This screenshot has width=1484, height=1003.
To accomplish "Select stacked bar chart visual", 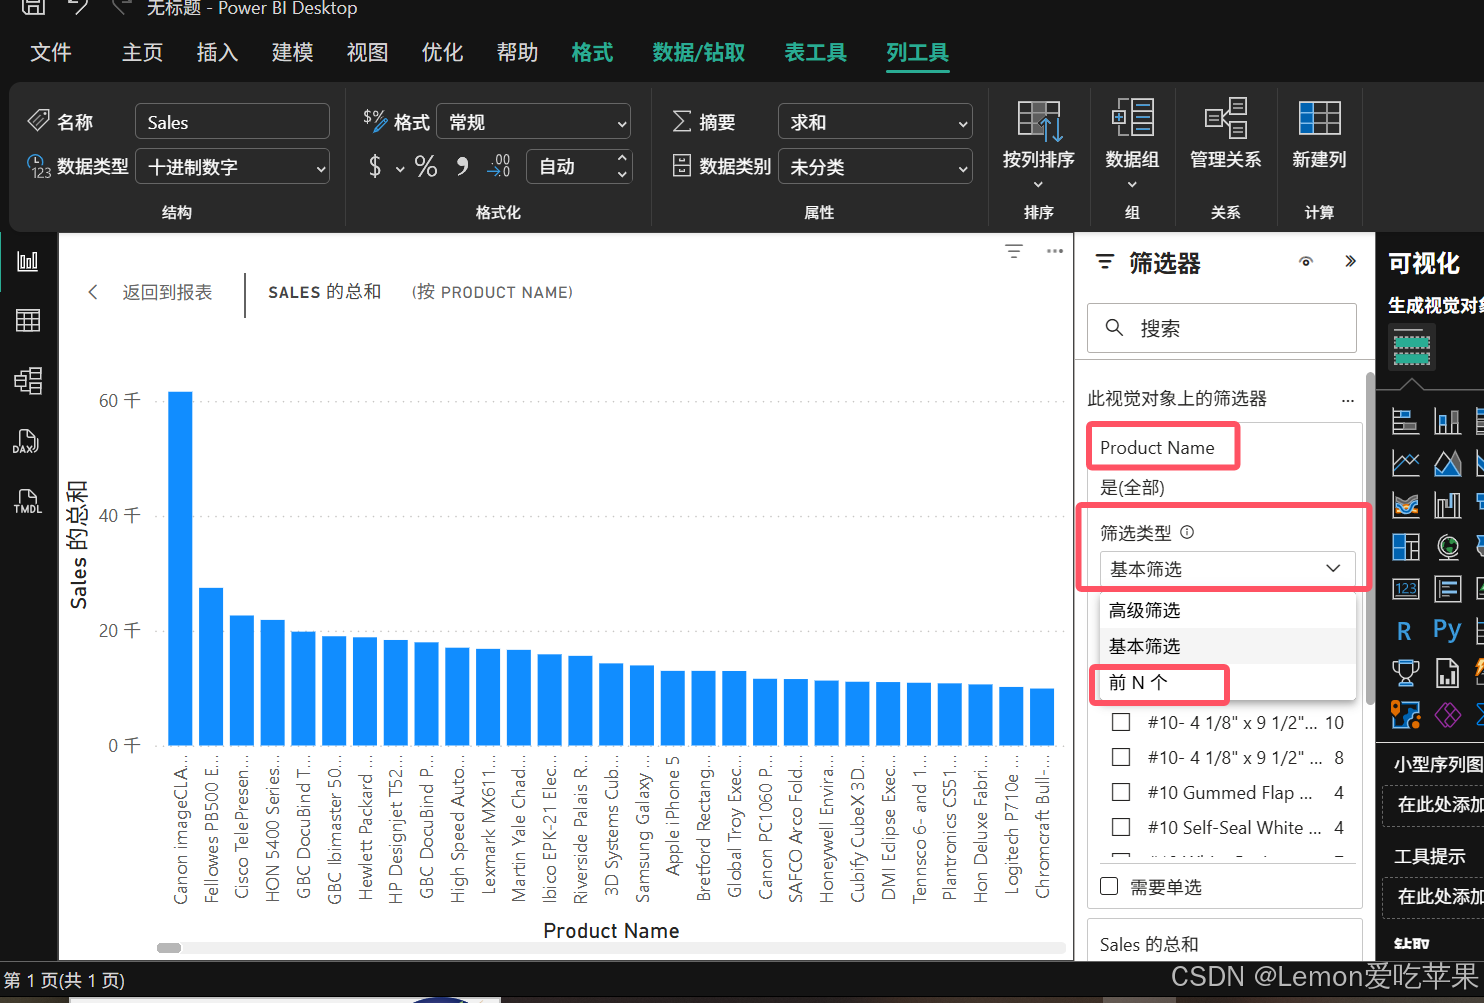I will 1405,421.
